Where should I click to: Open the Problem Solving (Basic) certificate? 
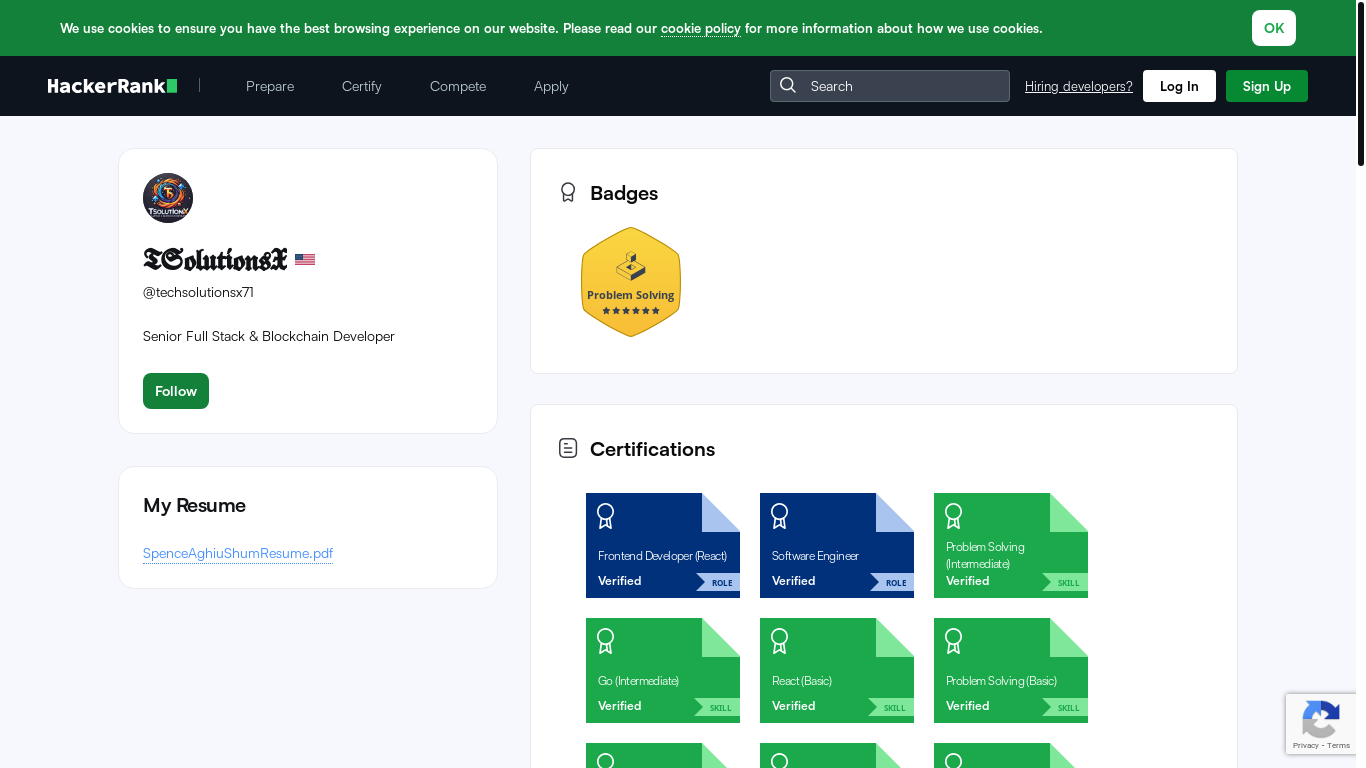pyautogui.click(x=1011, y=670)
